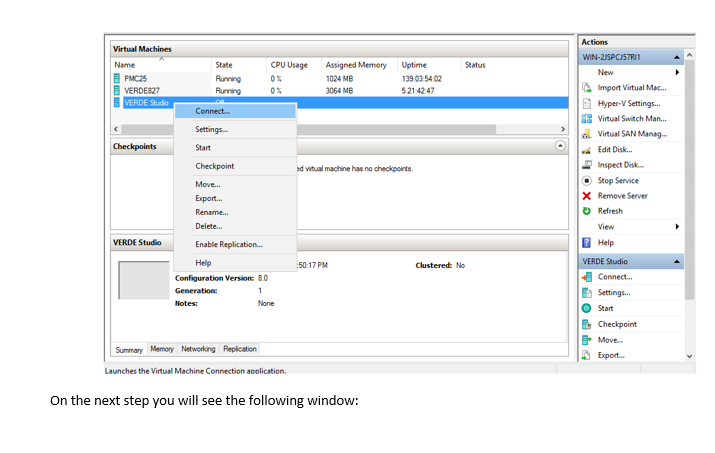Collapse the VERDE Studio actions section

[x=677, y=261]
